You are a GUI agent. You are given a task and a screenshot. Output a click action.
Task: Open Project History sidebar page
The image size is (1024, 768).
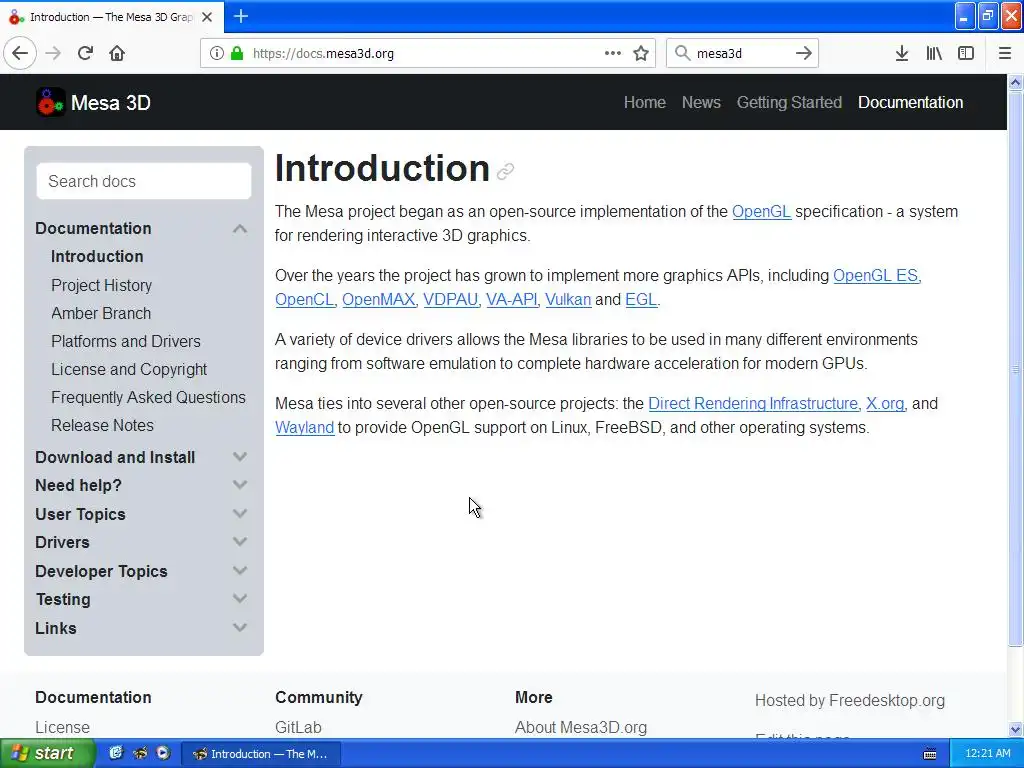[x=101, y=285]
